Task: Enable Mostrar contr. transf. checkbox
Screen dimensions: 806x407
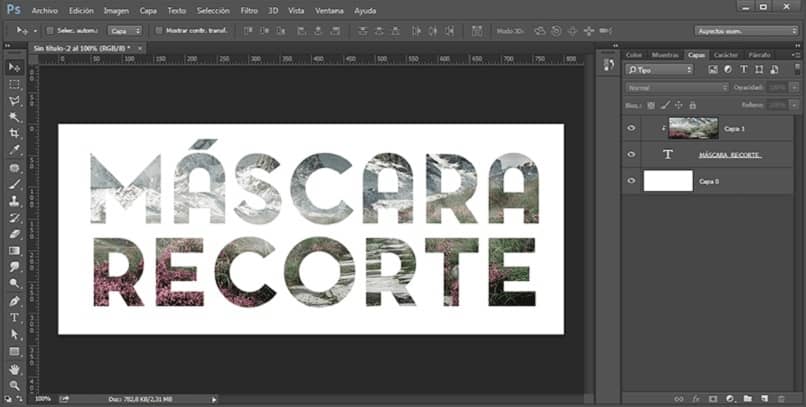Action: [x=158, y=30]
